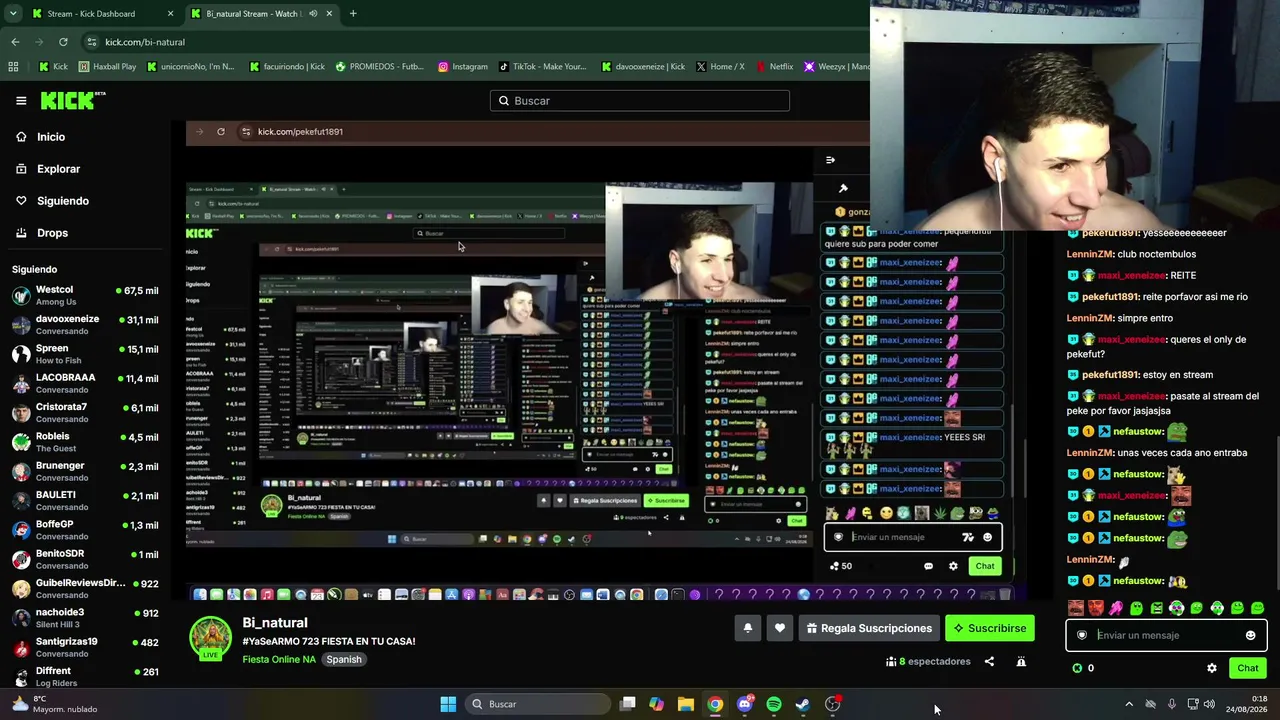Open the emoji picker in chat input
Screen dimensions: 1280x720
[x=1250, y=635]
